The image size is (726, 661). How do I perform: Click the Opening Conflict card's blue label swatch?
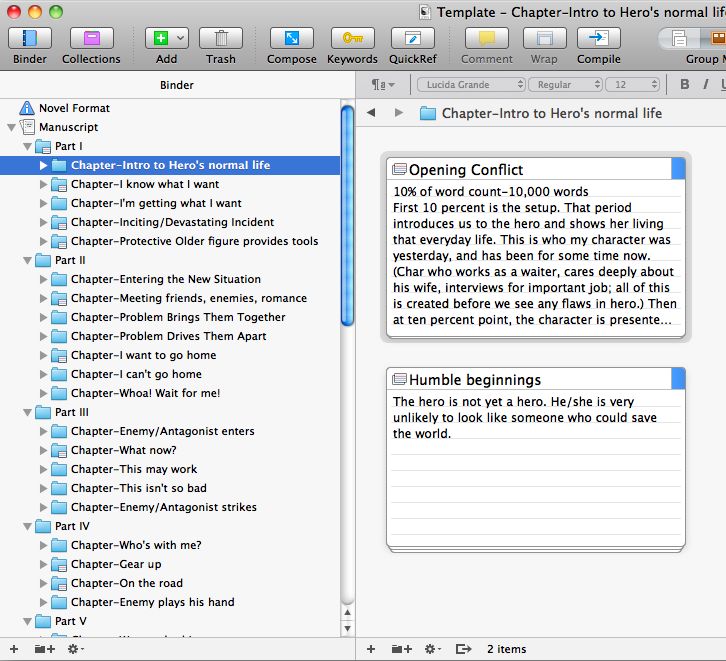click(x=678, y=168)
